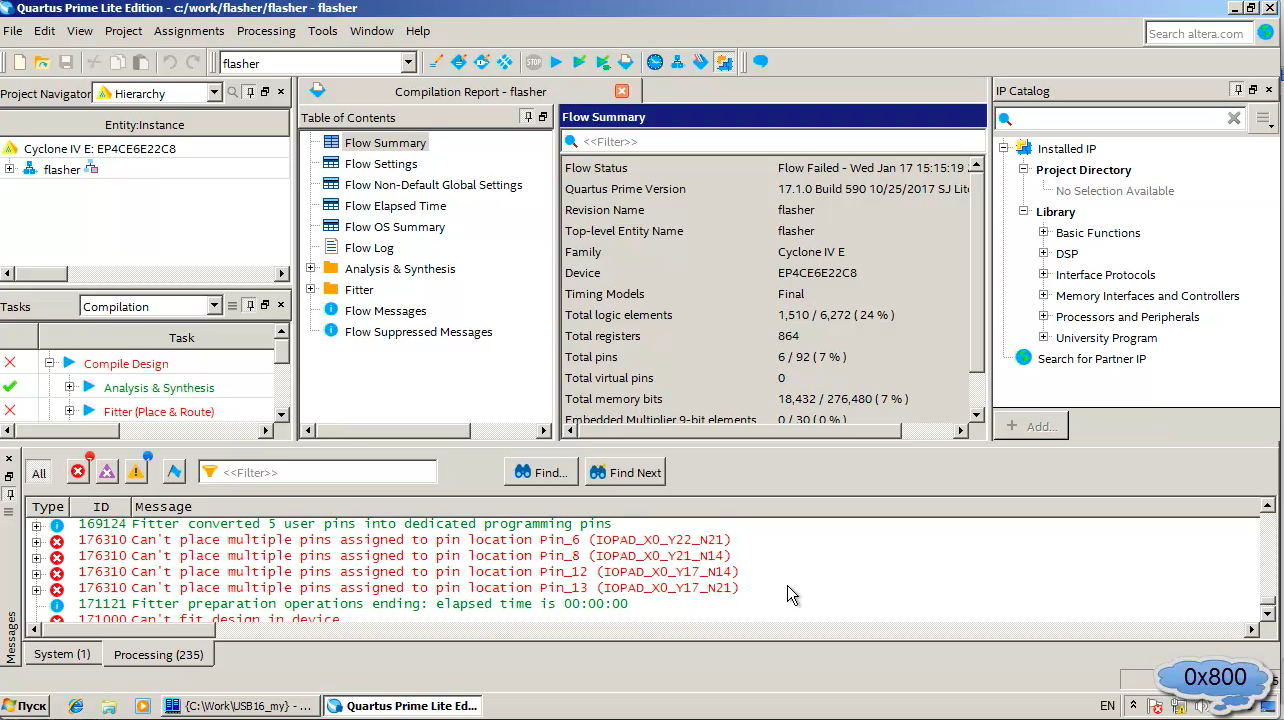Close the Project Navigator panel
This screenshot has width=1284, height=720.
pyautogui.click(x=281, y=92)
